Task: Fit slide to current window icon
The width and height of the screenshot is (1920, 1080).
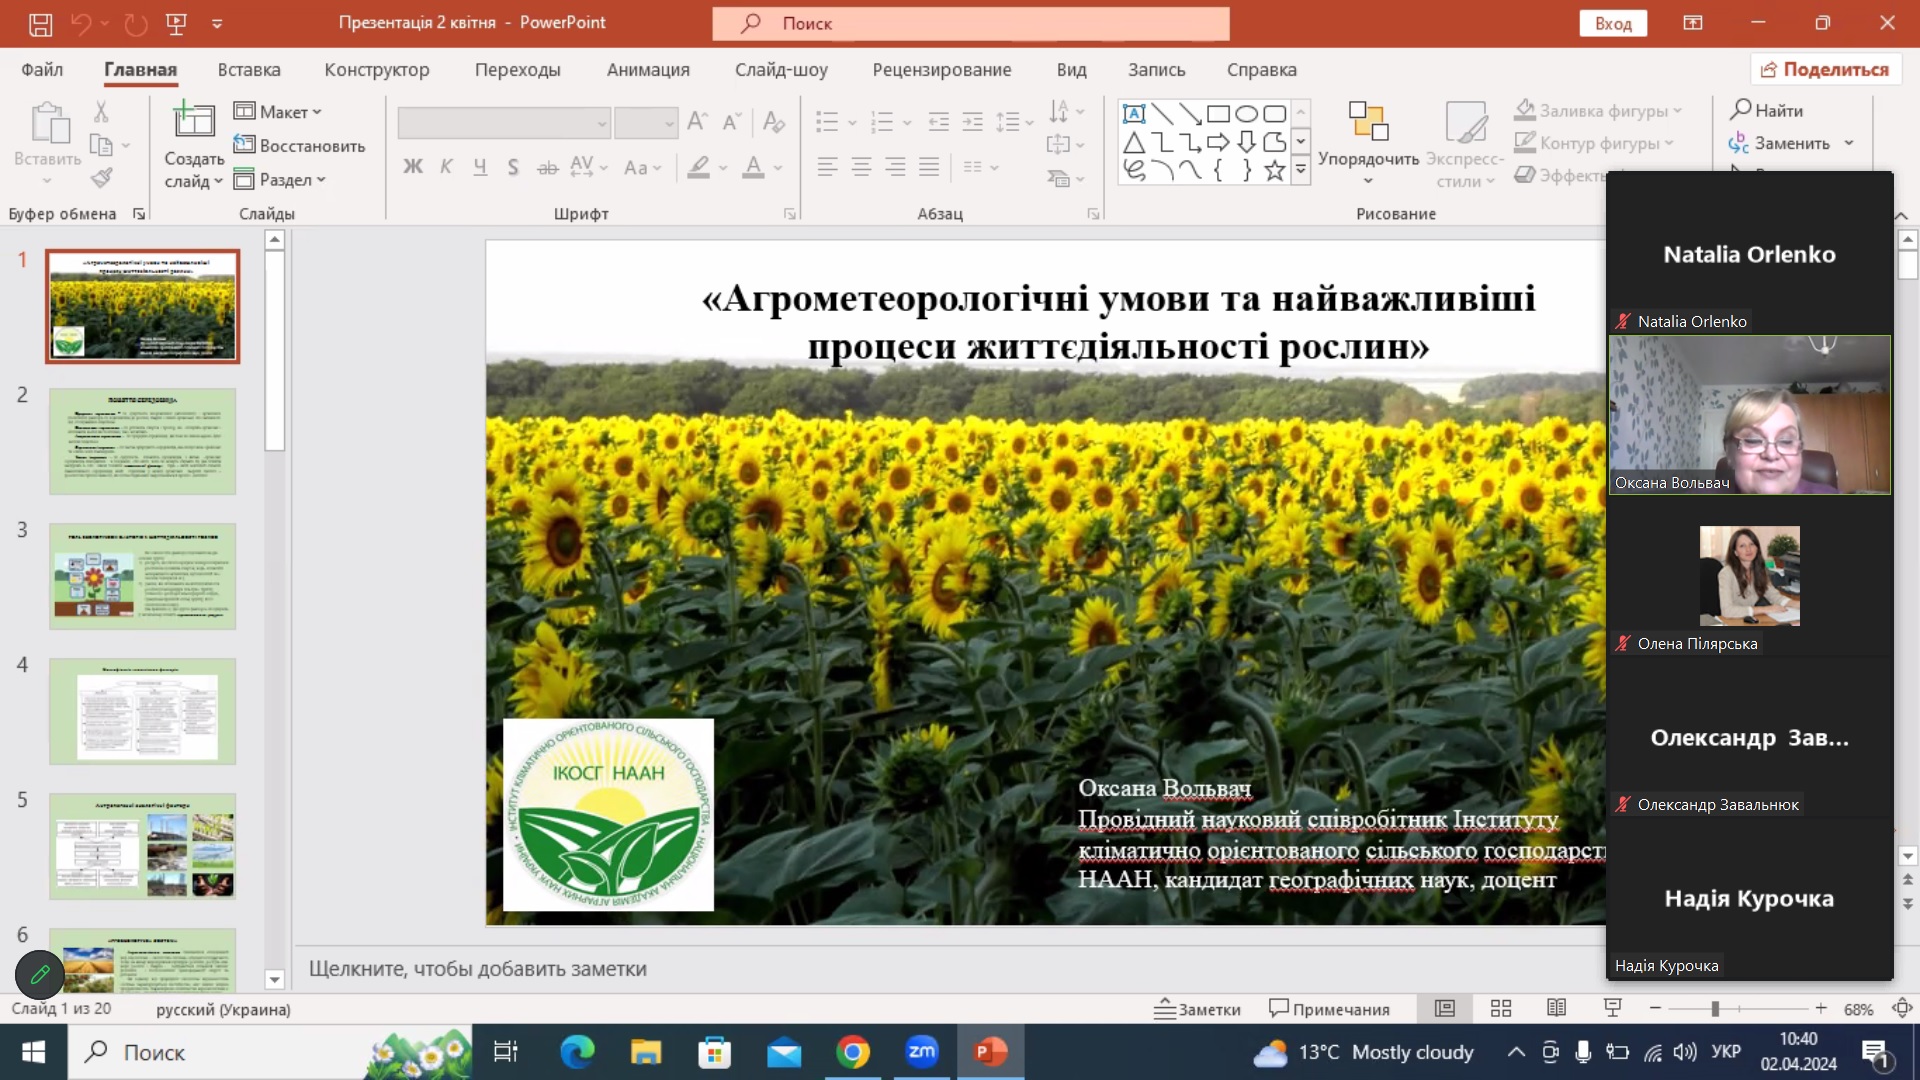Action: click(1901, 1008)
